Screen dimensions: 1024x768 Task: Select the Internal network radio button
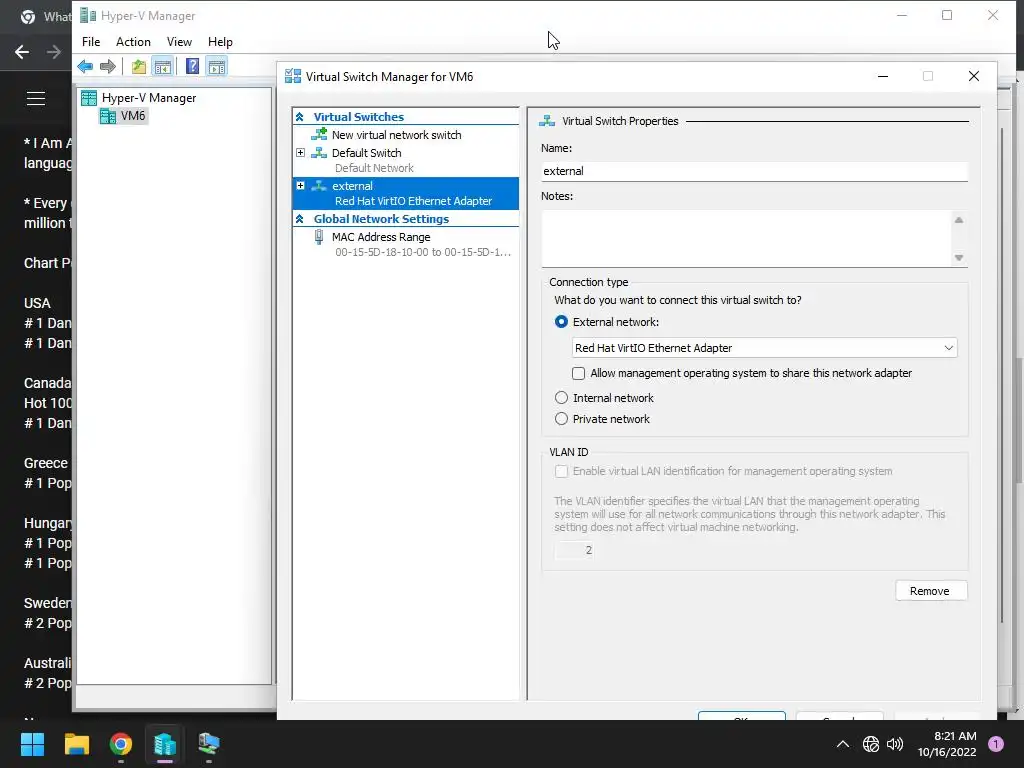(x=561, y=398)
